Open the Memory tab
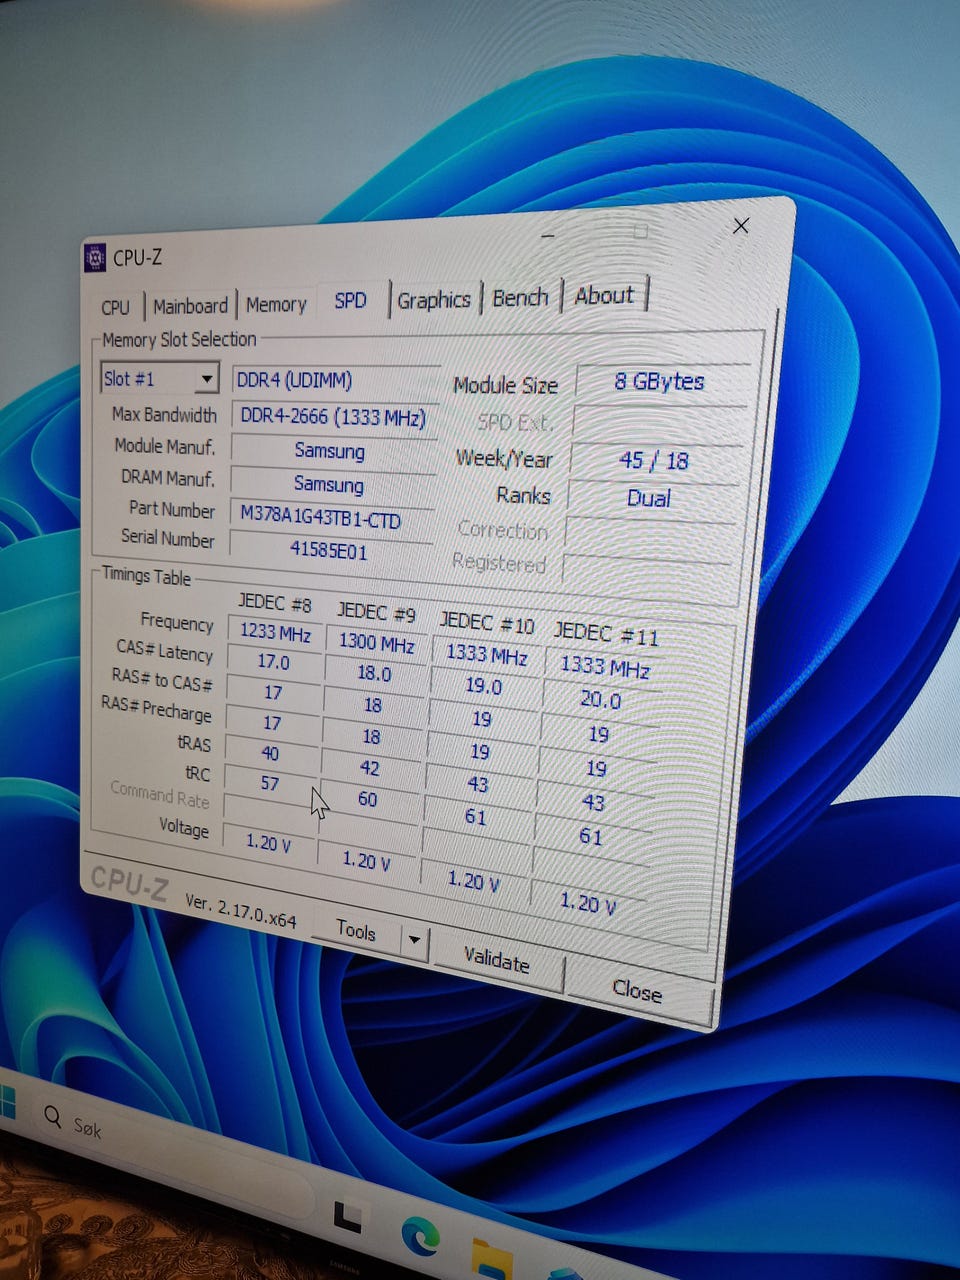Image resolution: width=960 pixels, height=1280 pixels. (276, 304)
